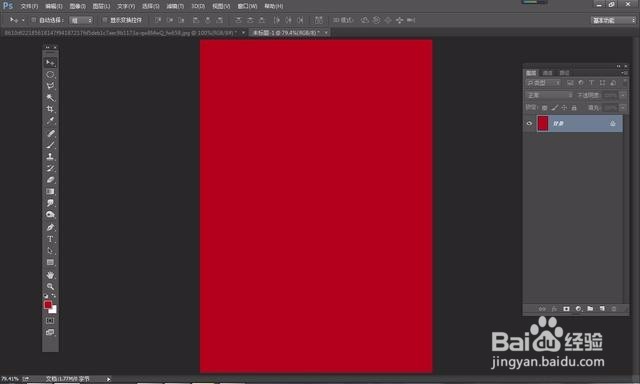Select the History Brush tool
Screen dimensions: 640x384
coord(50,168)
